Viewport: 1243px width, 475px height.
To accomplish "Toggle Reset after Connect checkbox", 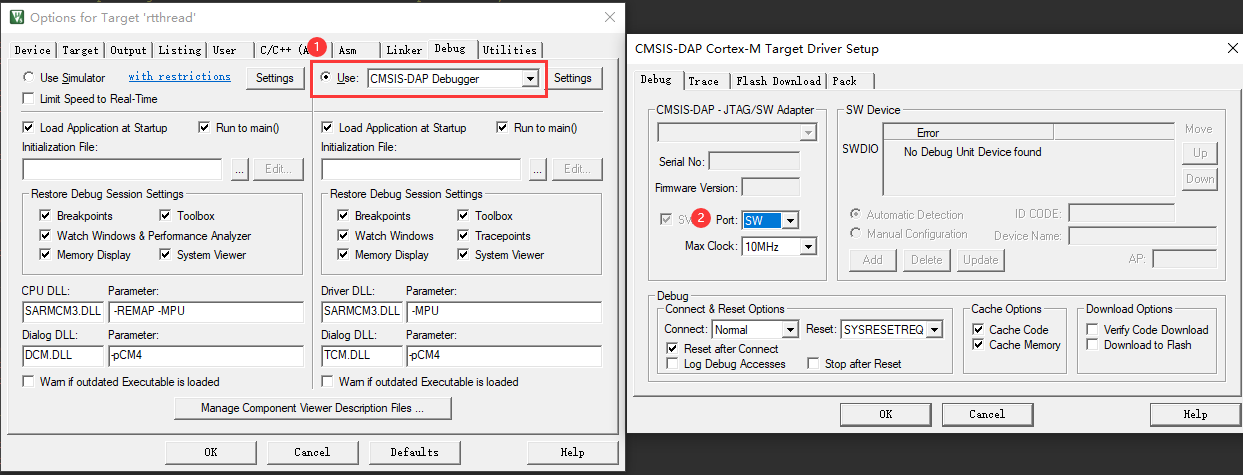I will click(x=673, y=348).
